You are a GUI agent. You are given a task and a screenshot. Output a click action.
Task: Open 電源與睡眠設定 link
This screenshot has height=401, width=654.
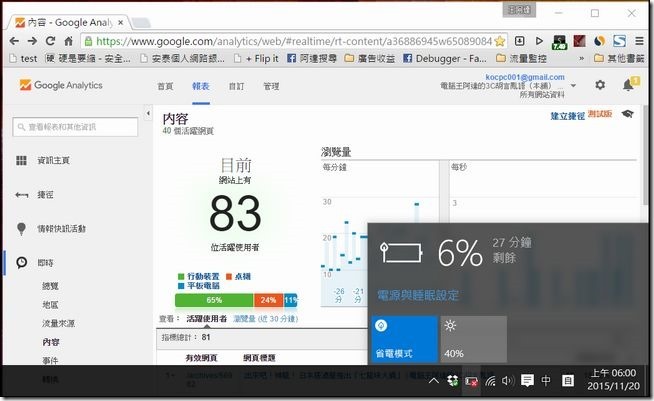coord(418,295)
